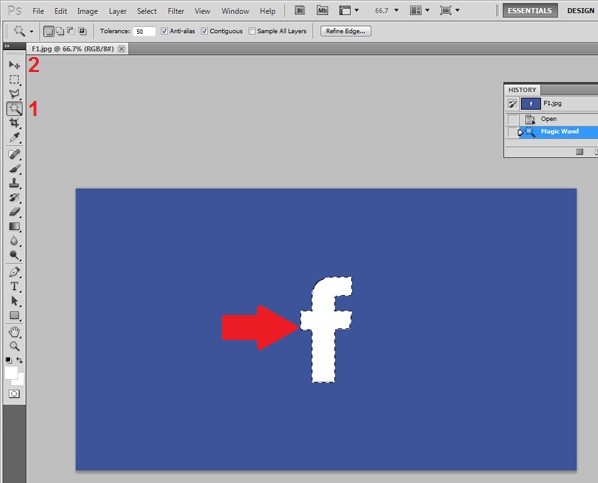
Task: Select the Type tool
Action: click(x=14, y=287)
